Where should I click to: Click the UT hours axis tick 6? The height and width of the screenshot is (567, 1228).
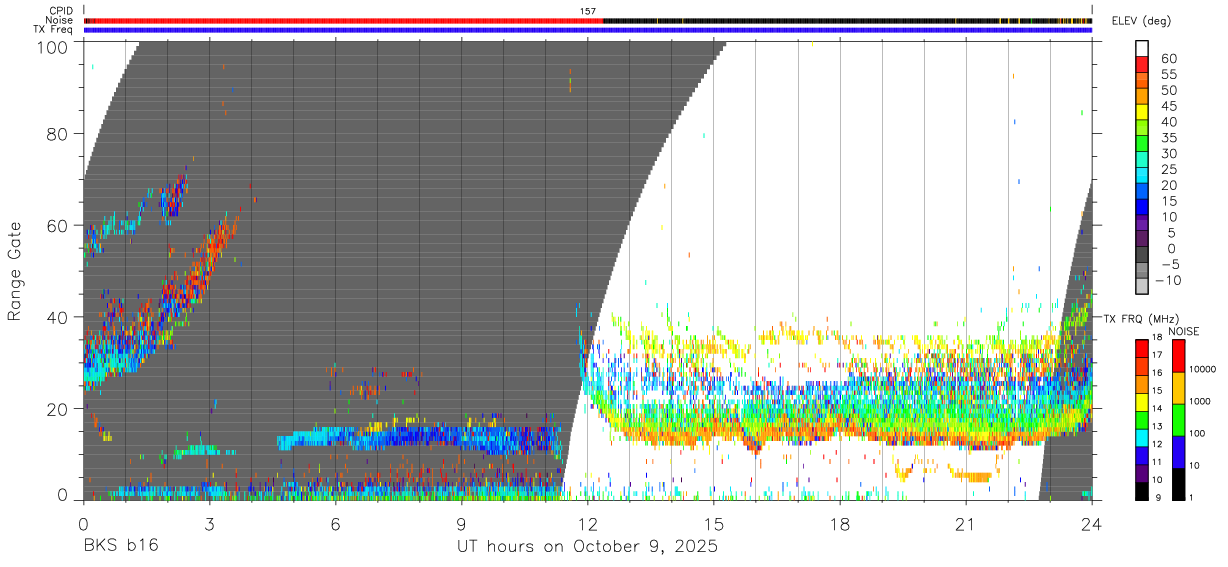(x=335, y=524)
